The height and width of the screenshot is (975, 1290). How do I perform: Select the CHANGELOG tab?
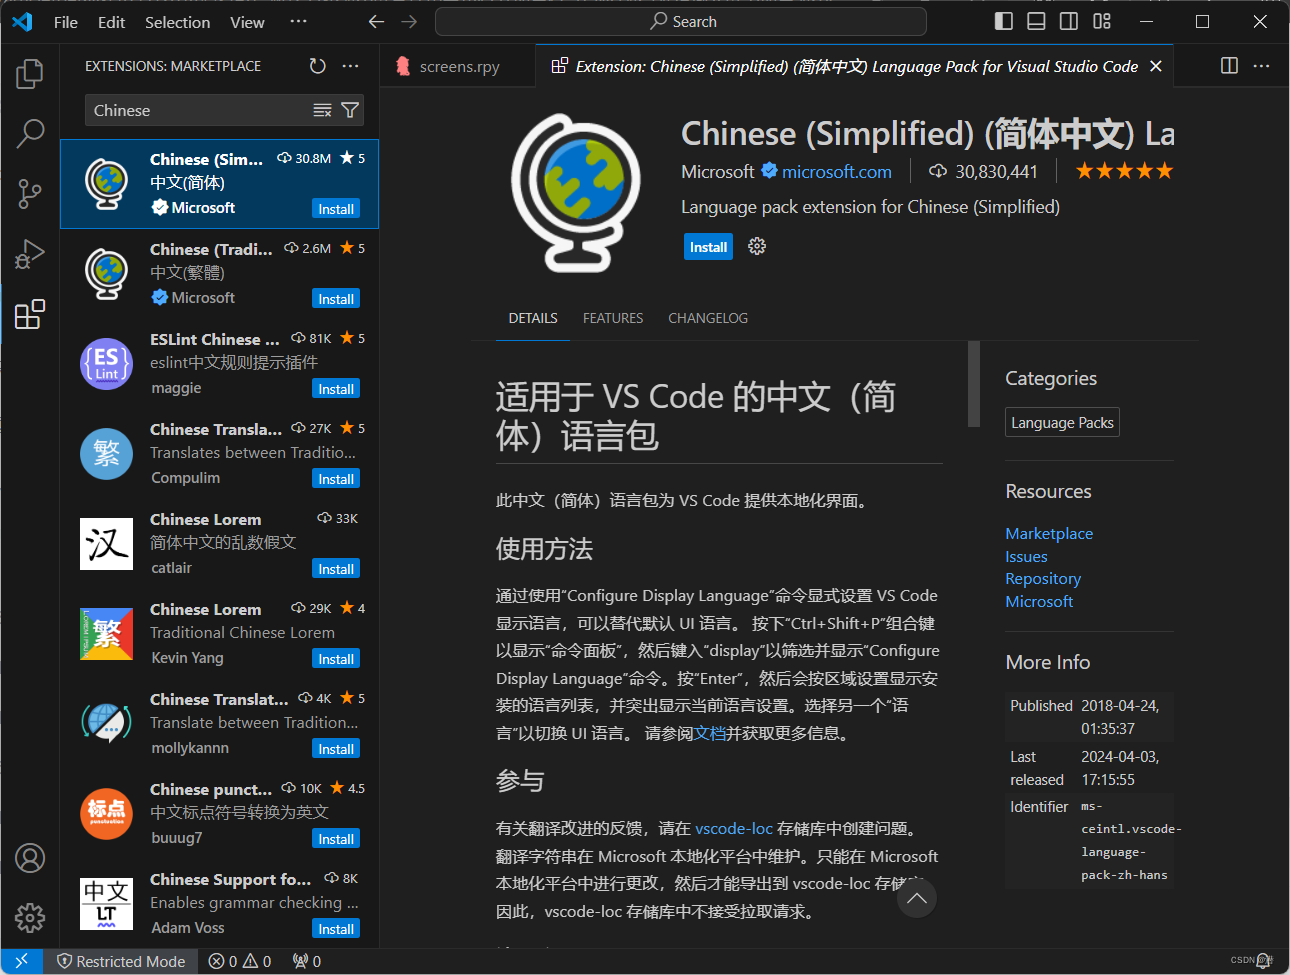point(708,318)
